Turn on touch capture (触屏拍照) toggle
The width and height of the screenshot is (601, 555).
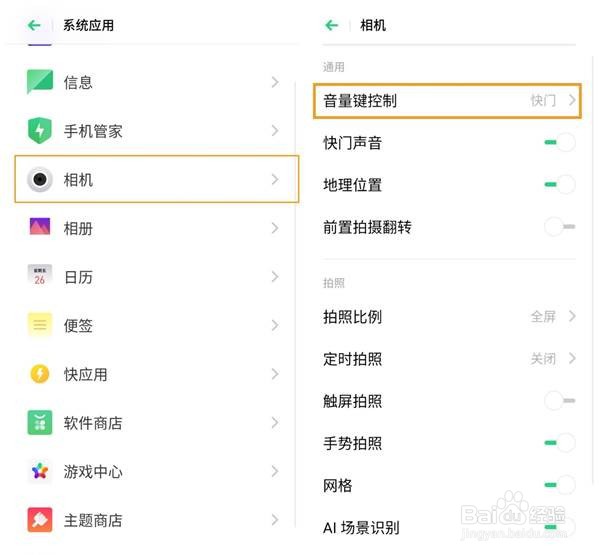[x=559, y=401]
